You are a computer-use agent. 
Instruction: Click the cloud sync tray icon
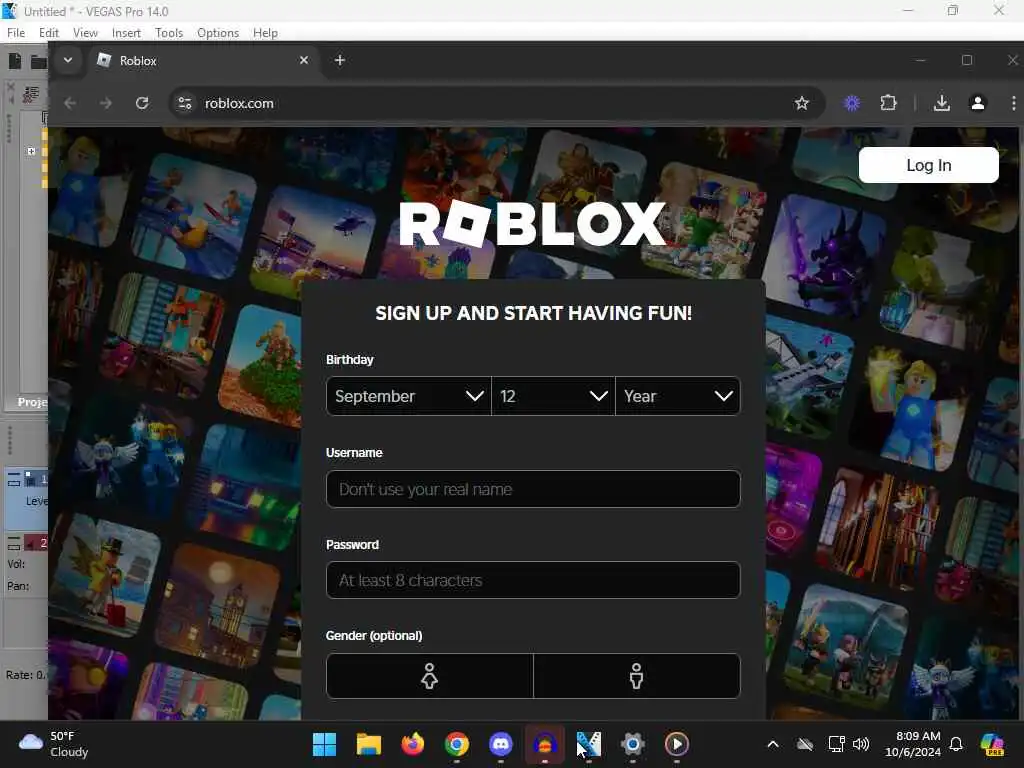coord(805,744)
